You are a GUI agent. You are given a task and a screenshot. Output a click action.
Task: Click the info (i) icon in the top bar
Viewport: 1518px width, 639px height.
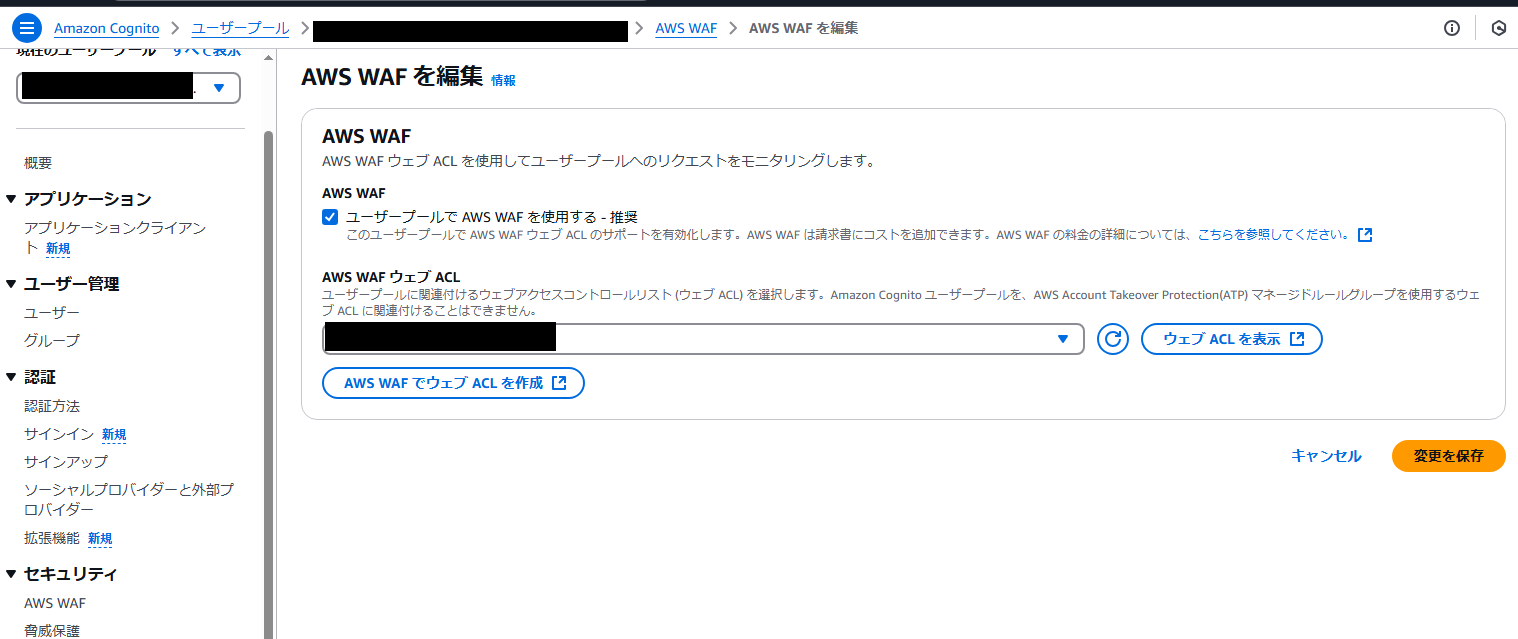1451,28
